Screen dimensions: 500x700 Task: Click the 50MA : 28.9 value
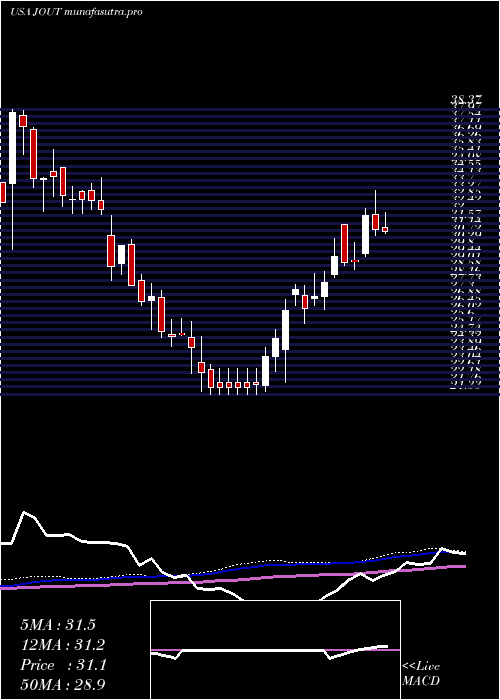pyautogui.click(x=63, y=685)
